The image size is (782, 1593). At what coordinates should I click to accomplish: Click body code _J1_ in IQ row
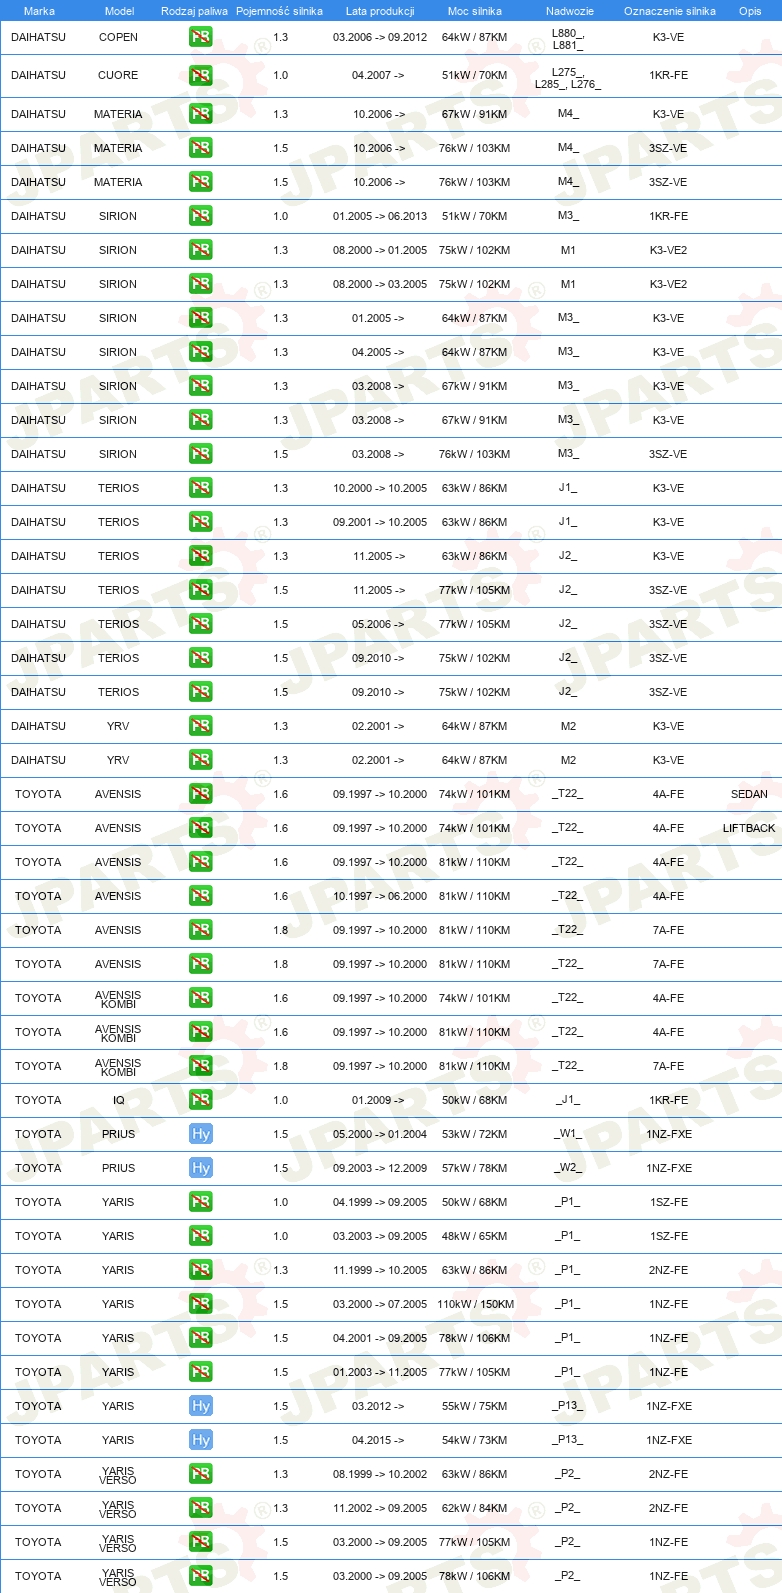(568, 1100)
